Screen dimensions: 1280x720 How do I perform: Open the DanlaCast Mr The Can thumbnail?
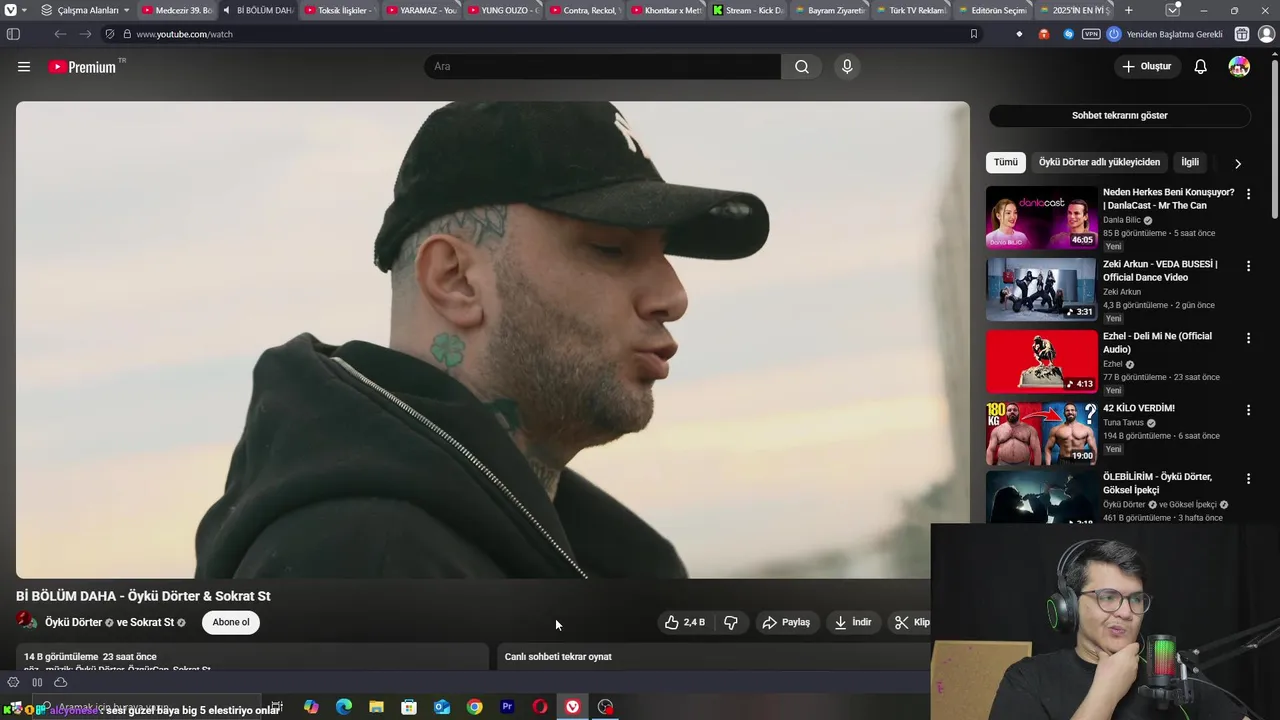pyautogui.click(x=1041, y=217)
